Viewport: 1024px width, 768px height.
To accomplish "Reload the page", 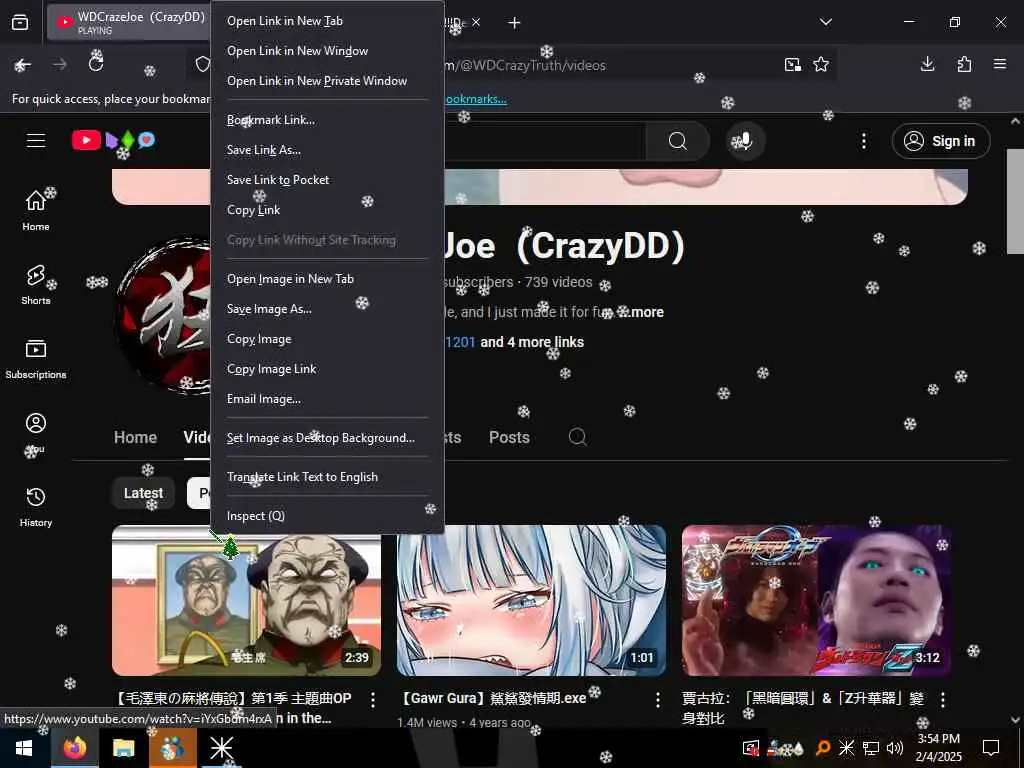I will pos(96,64).
